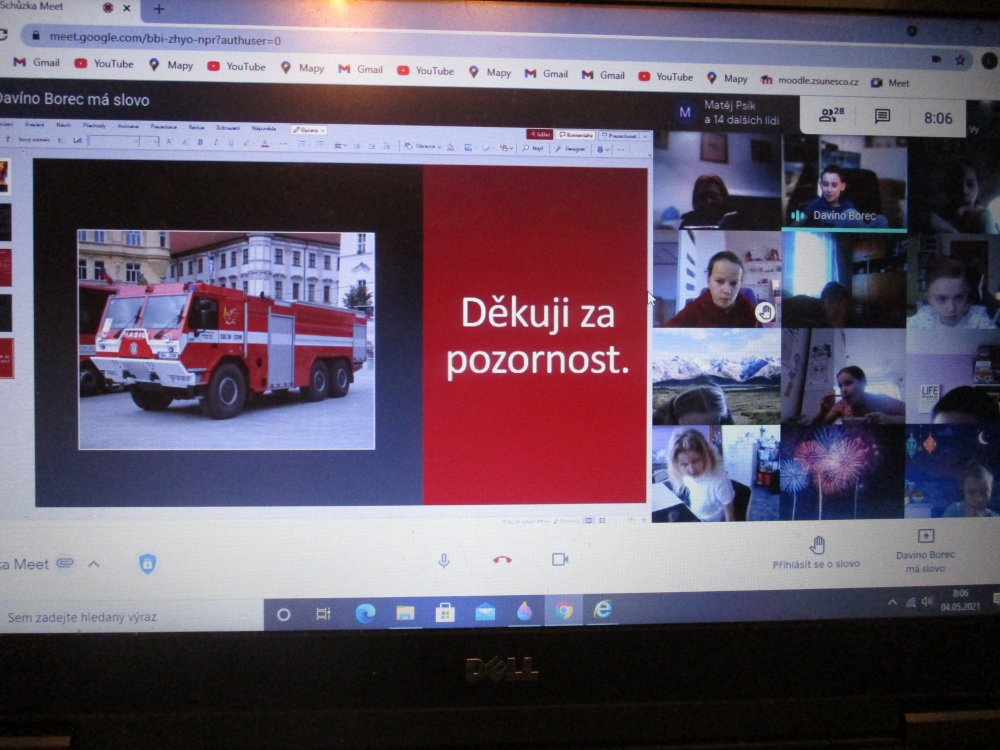The image size is (1000, 750).
Task: Bookmark this page with the star
Action: tap(959, 61)
